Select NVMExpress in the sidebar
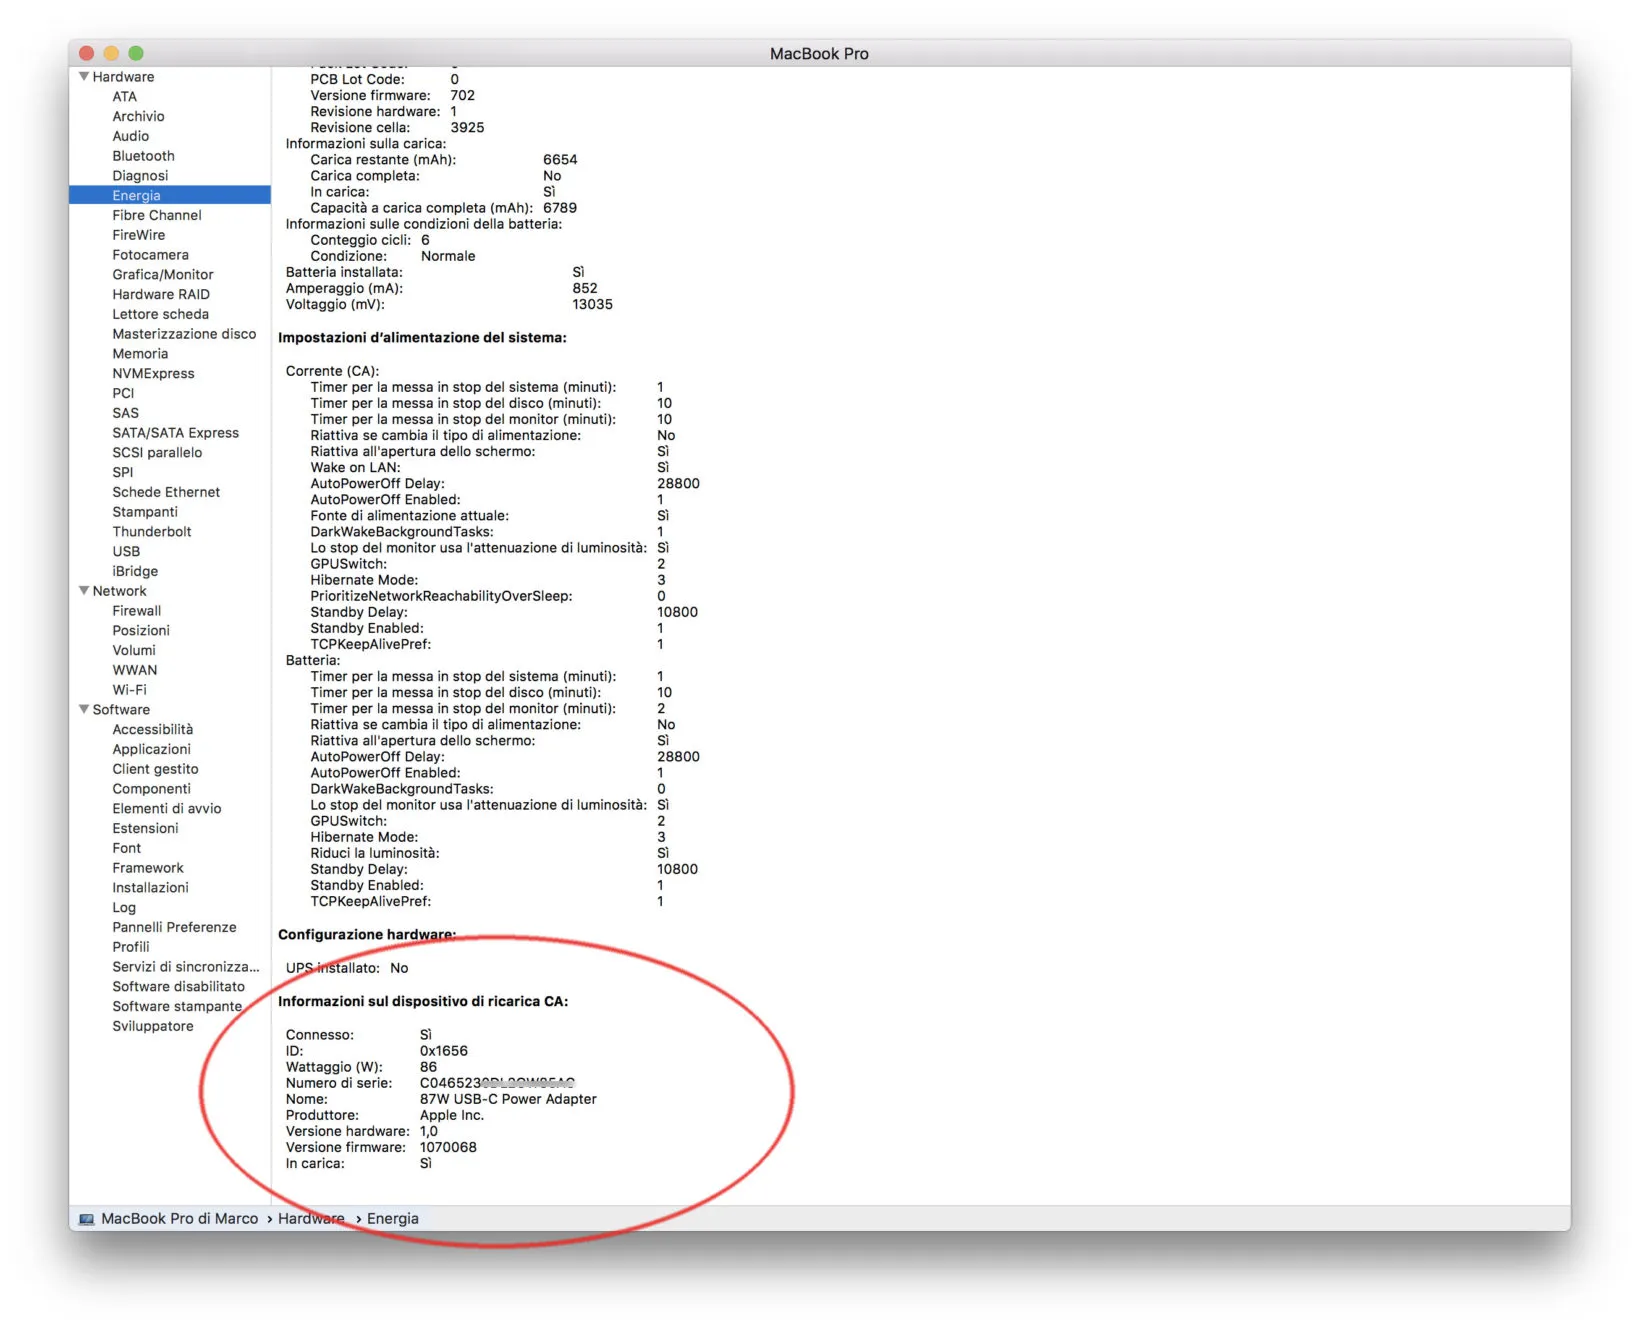1640x1330 pixels. tap(153, 374)
